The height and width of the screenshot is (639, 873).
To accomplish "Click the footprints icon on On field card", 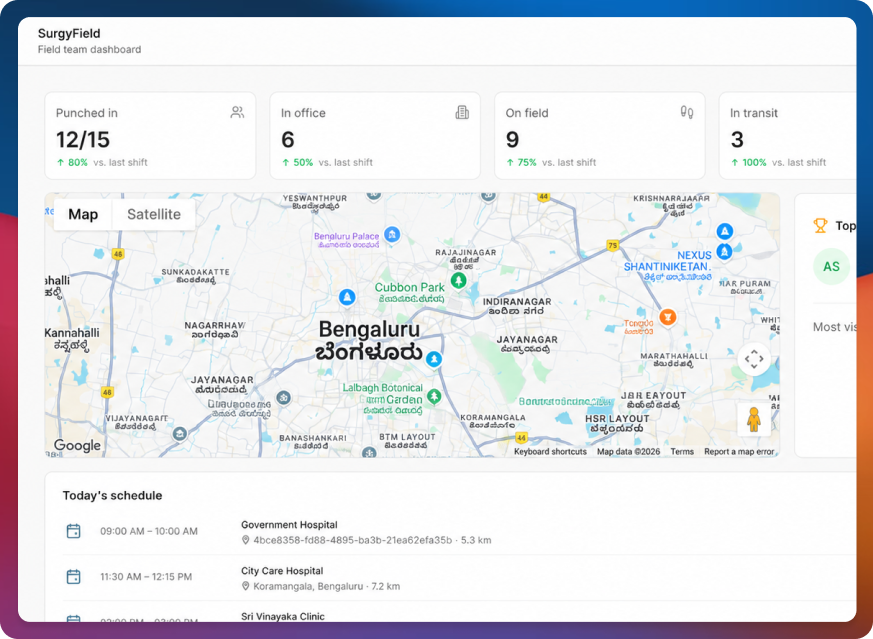I will click(686, 112).
